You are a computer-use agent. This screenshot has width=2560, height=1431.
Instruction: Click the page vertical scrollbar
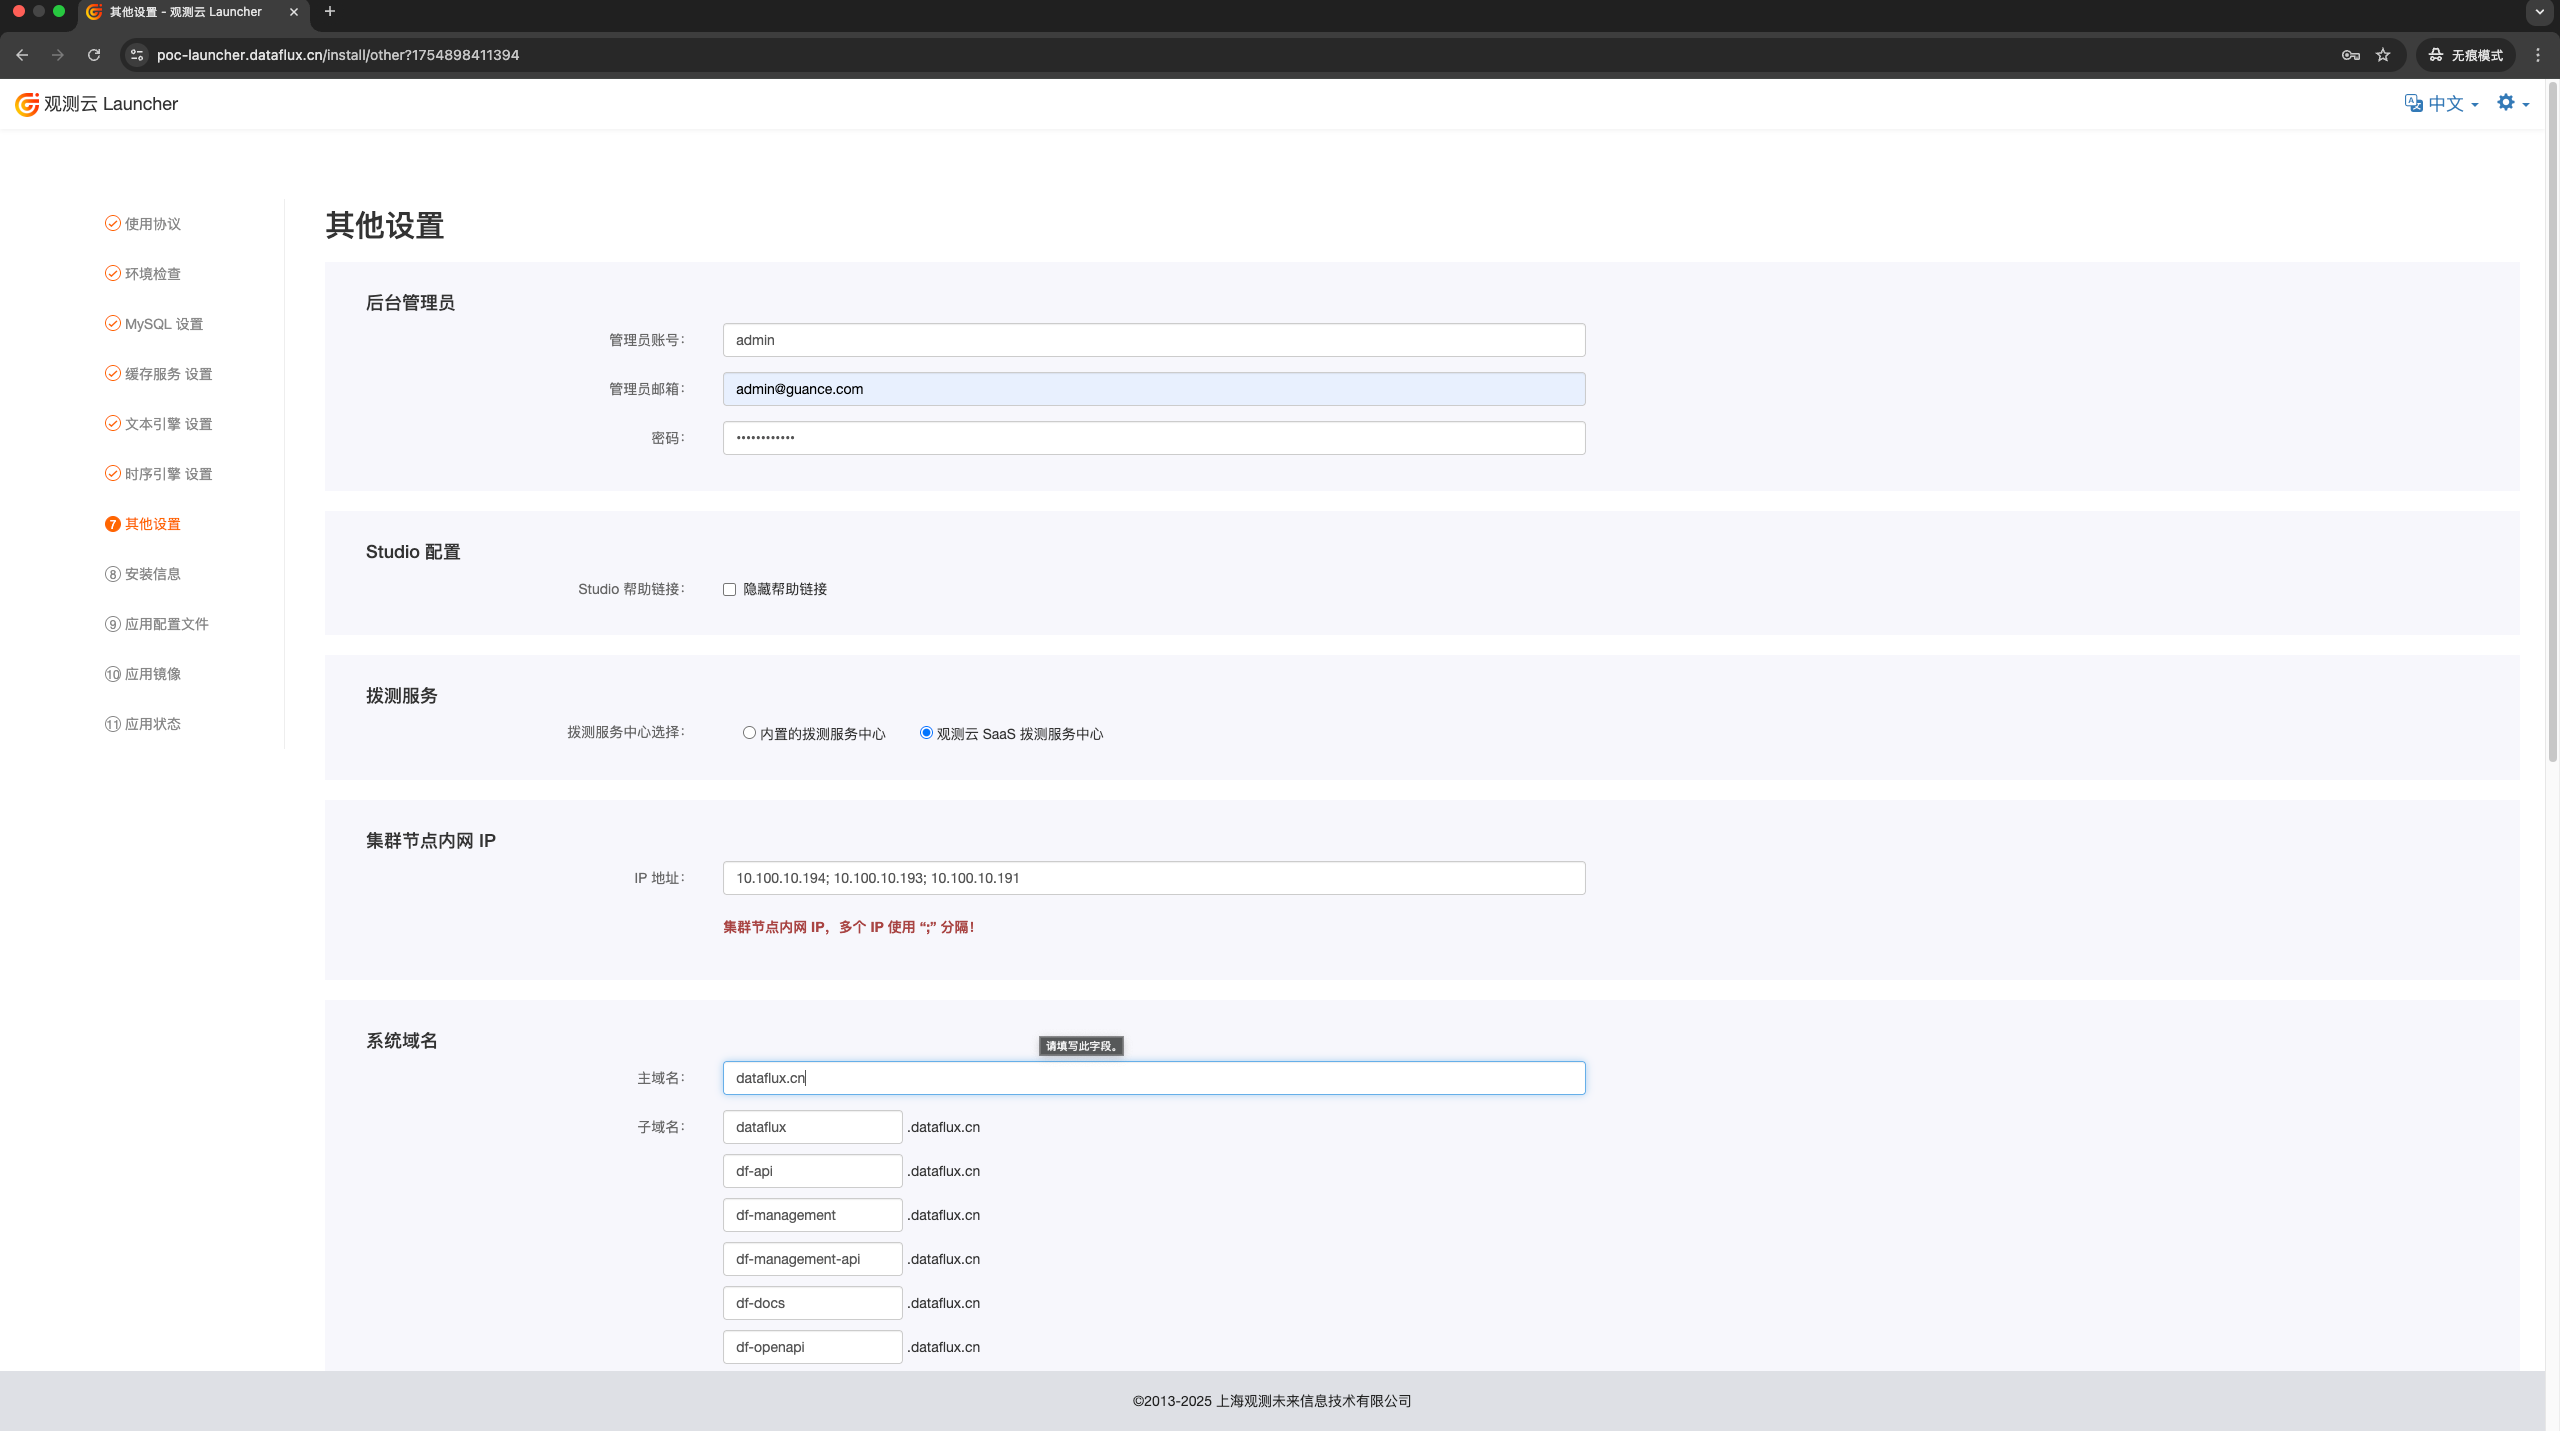click(x=2552, y=420)
